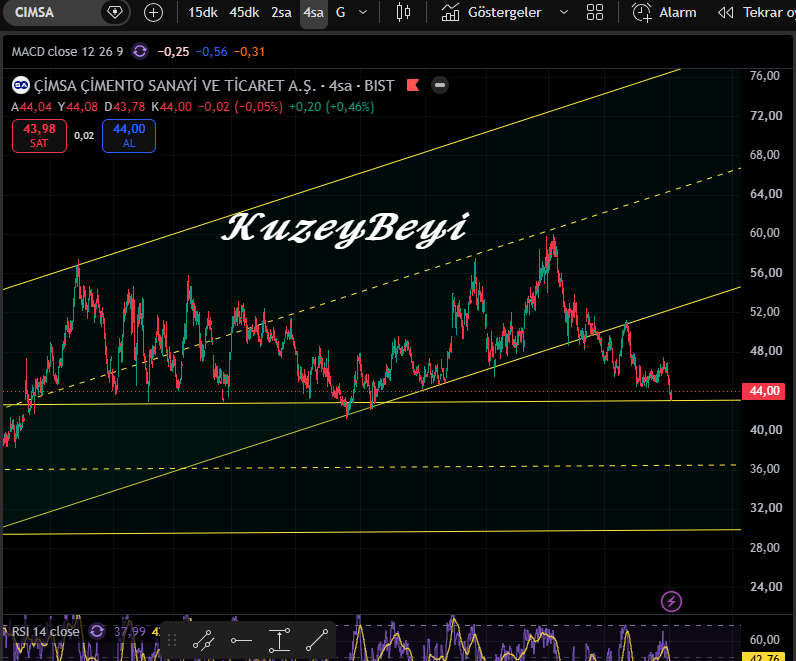796x661 pixels.
Task: Click the red 44,00 price axis label
Action: [x=764, y=391]
